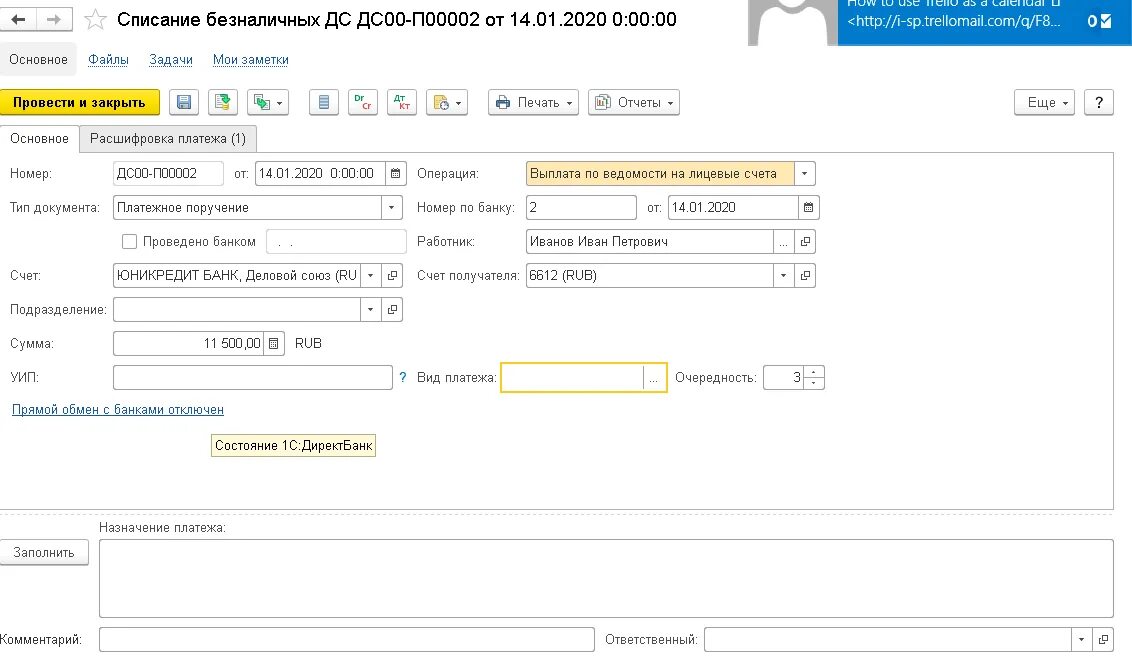Click the Номер field ДС00-П00002
Viewport: 1132px width, 658px height.
168,173
